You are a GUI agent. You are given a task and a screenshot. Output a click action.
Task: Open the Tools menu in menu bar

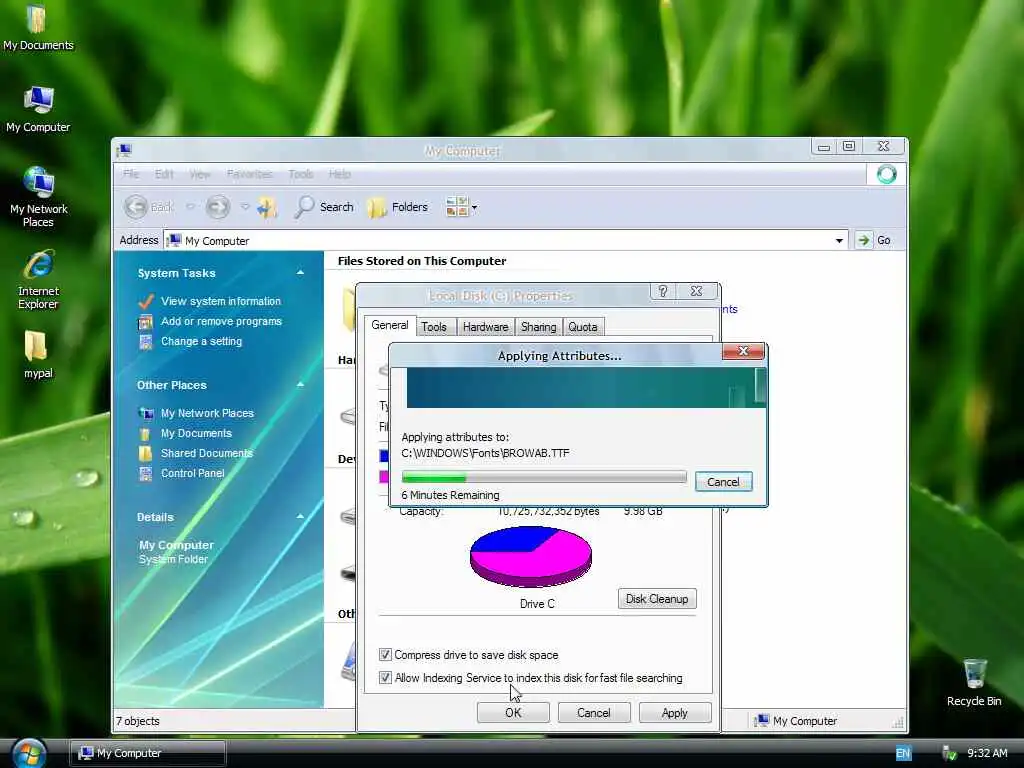pyautogui.click(x=300, y=174)
